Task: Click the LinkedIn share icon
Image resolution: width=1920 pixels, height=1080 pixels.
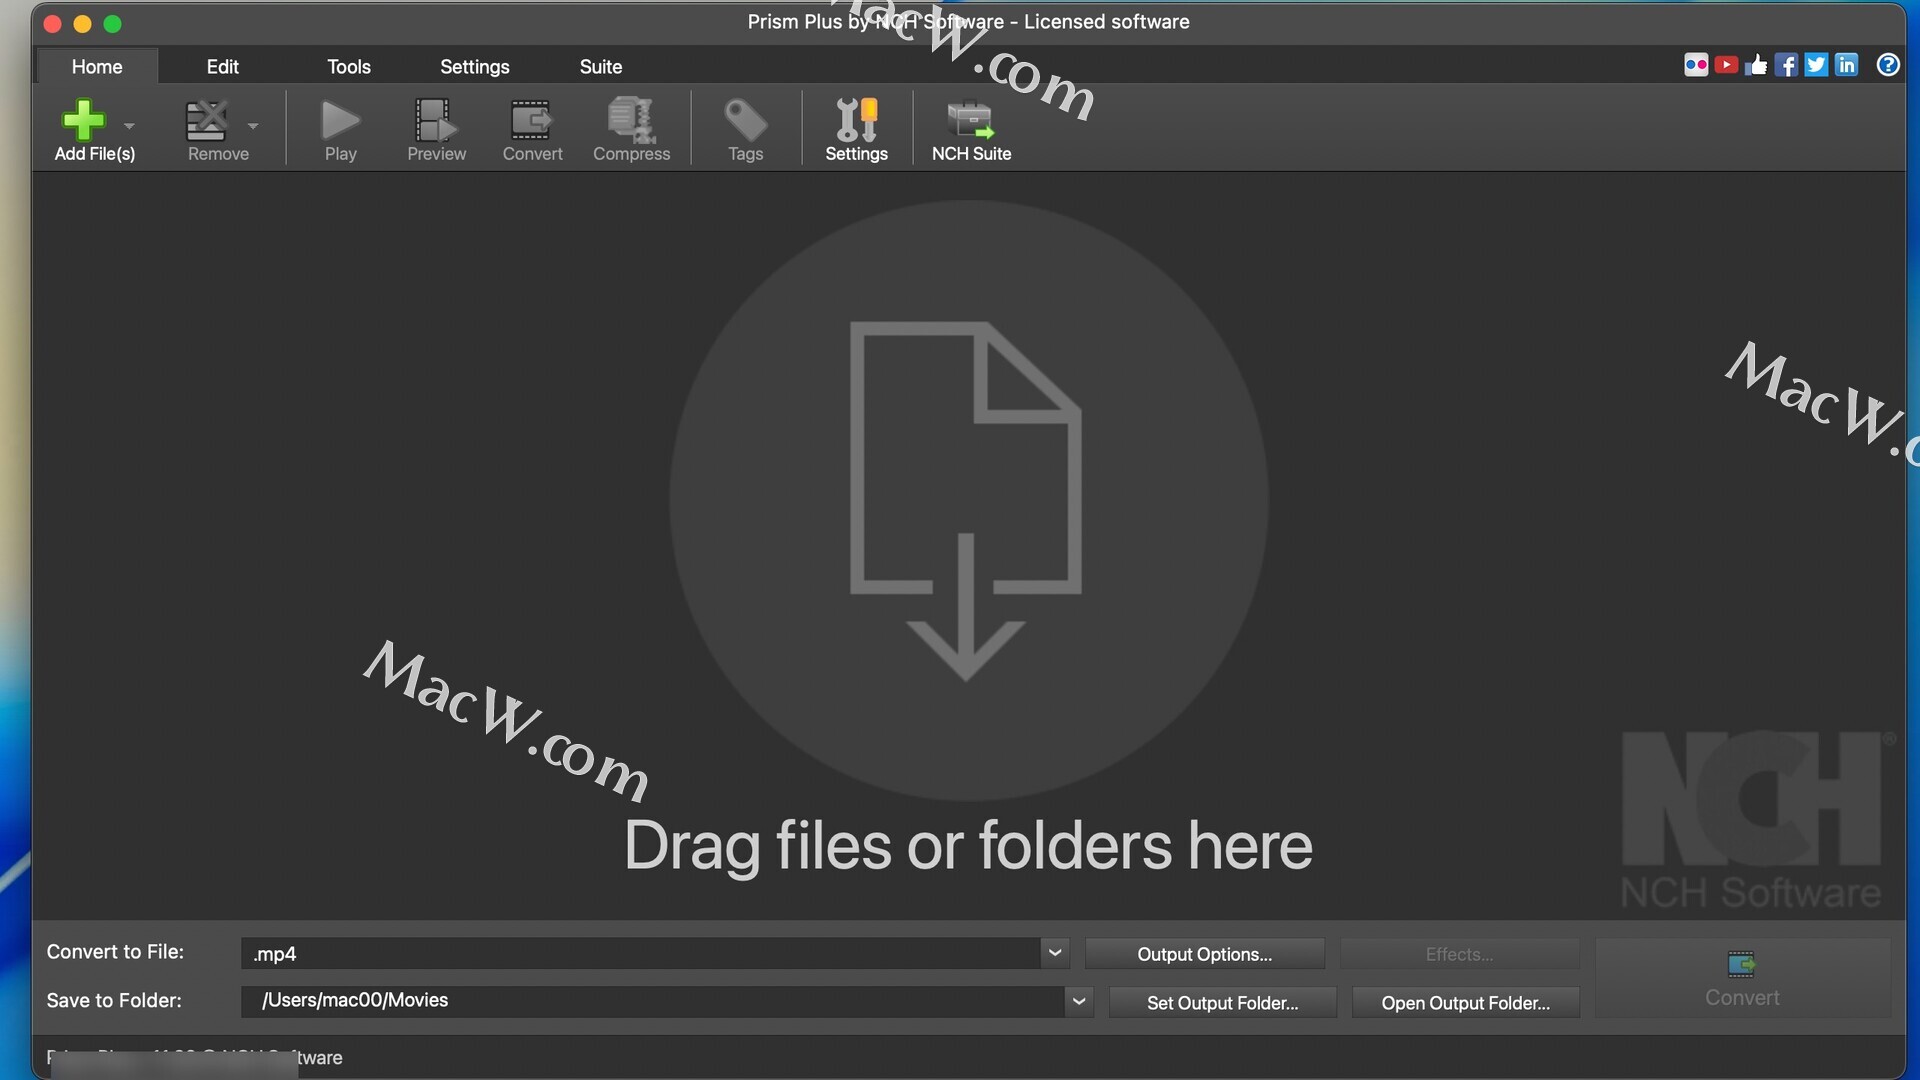Action: (x=1846, y=65)
